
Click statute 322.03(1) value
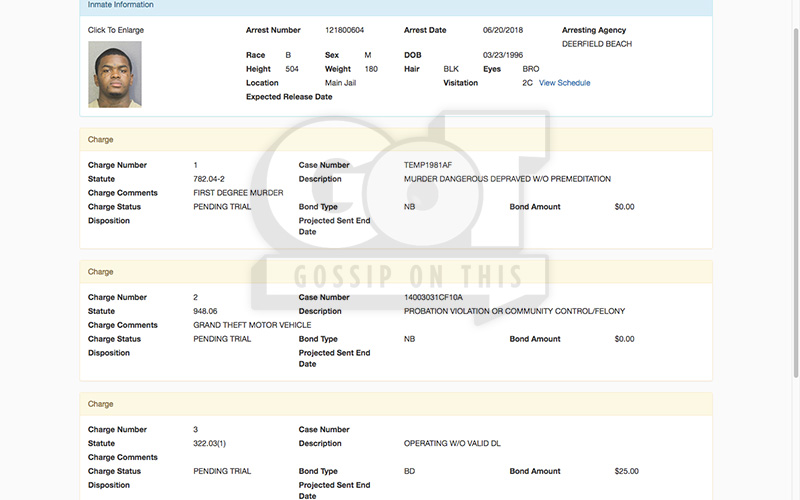(209, 443)
